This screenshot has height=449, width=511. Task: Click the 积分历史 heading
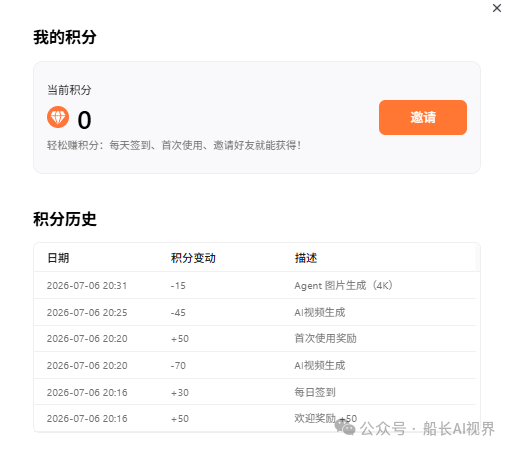coord(65,219)
